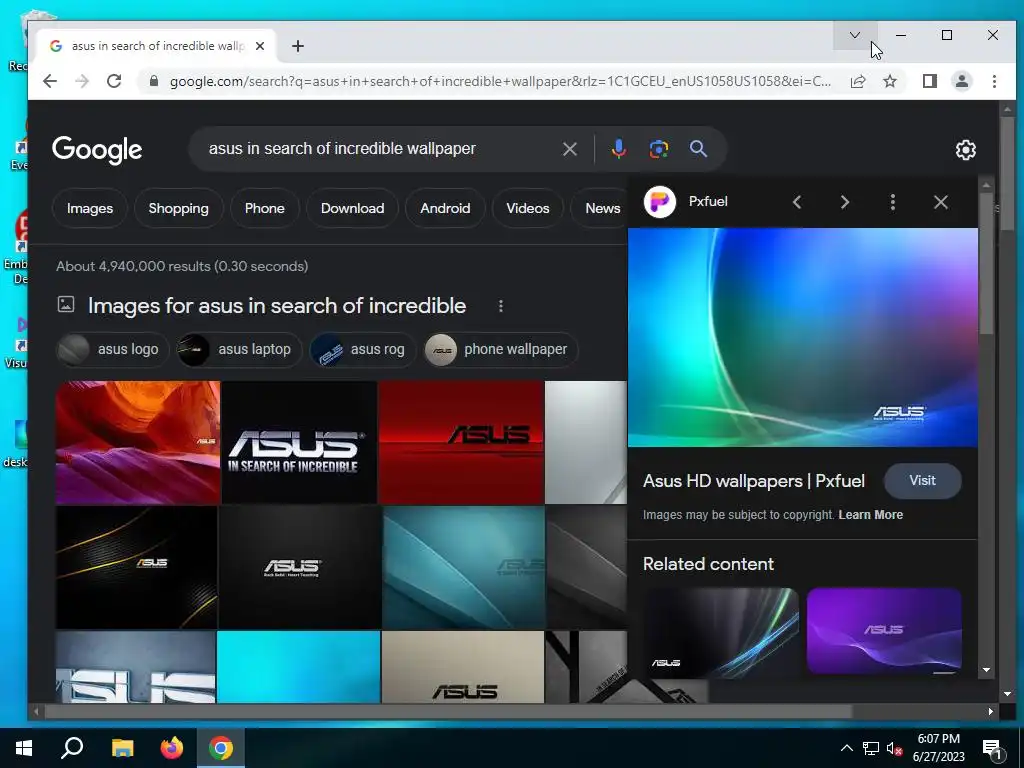
Task: Close the Pxfuel image preview panel
Action: (940, 202)
